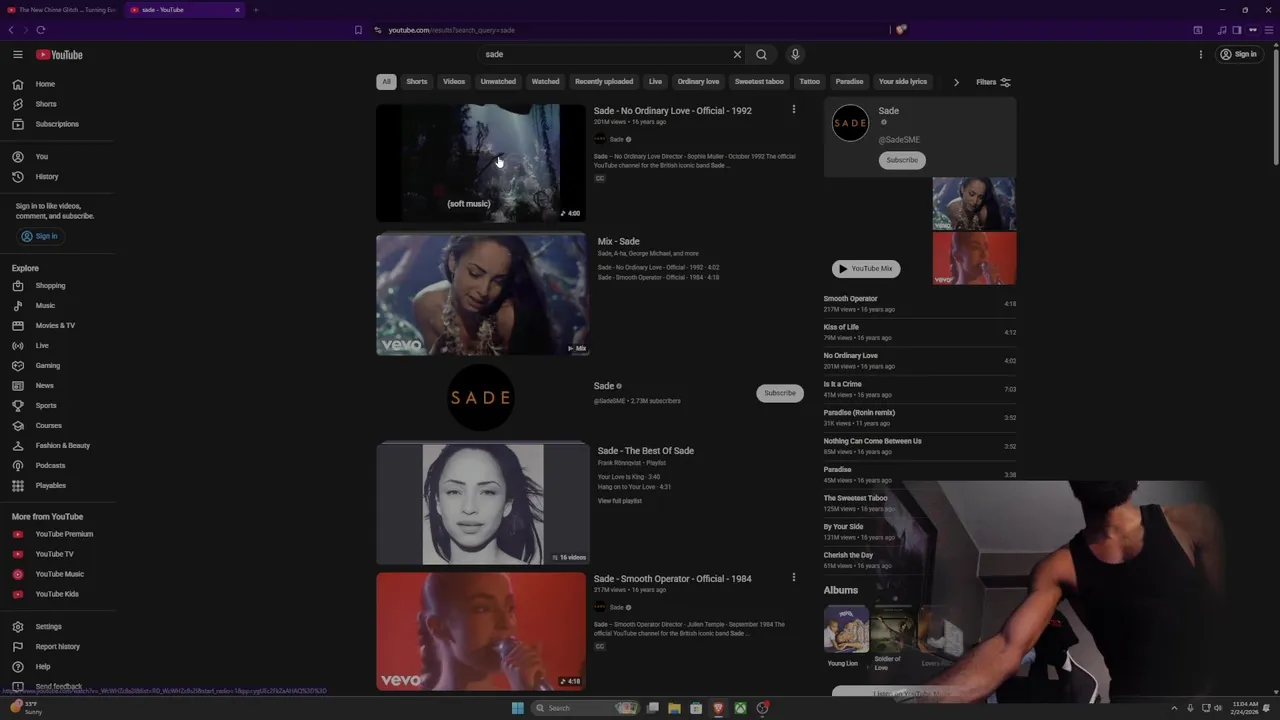The height and width of the screenshot is (720, 1280).
Task: Click the Sign in button at top right
Action: click(1238, 54)
